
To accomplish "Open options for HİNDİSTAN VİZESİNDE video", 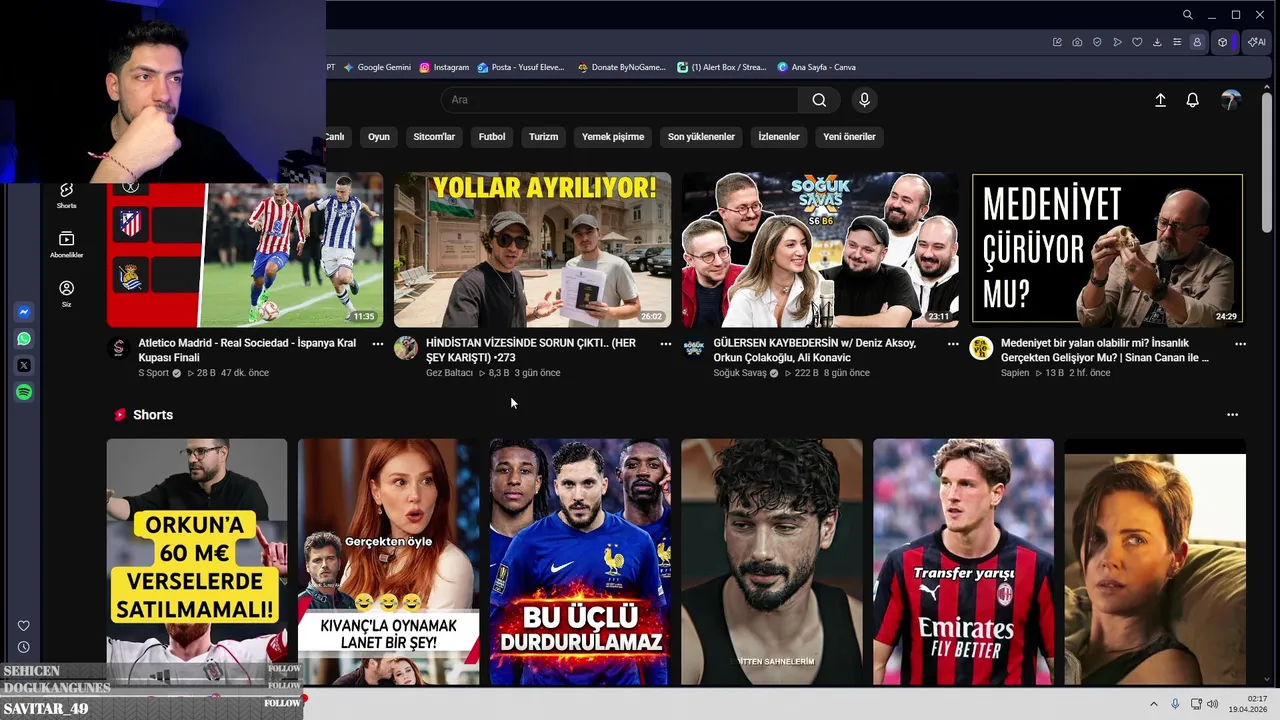I will coord(666,344).
